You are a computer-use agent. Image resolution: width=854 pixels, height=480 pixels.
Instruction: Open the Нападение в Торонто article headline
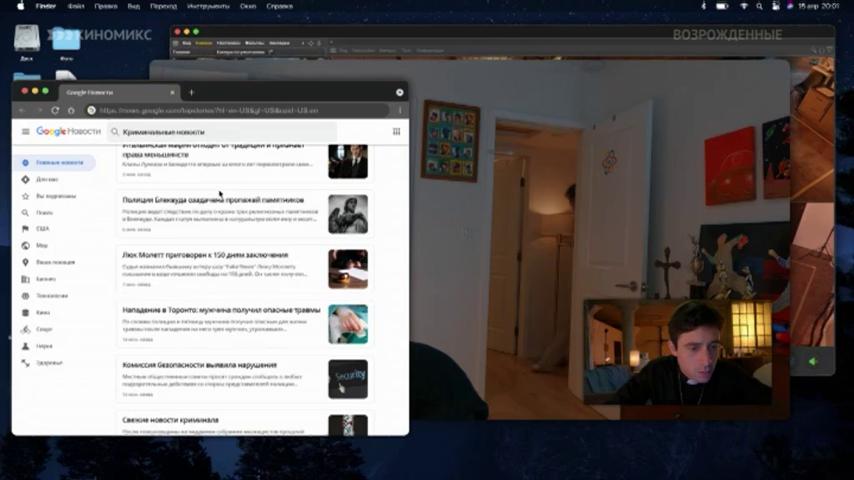[x=221, y=310]
